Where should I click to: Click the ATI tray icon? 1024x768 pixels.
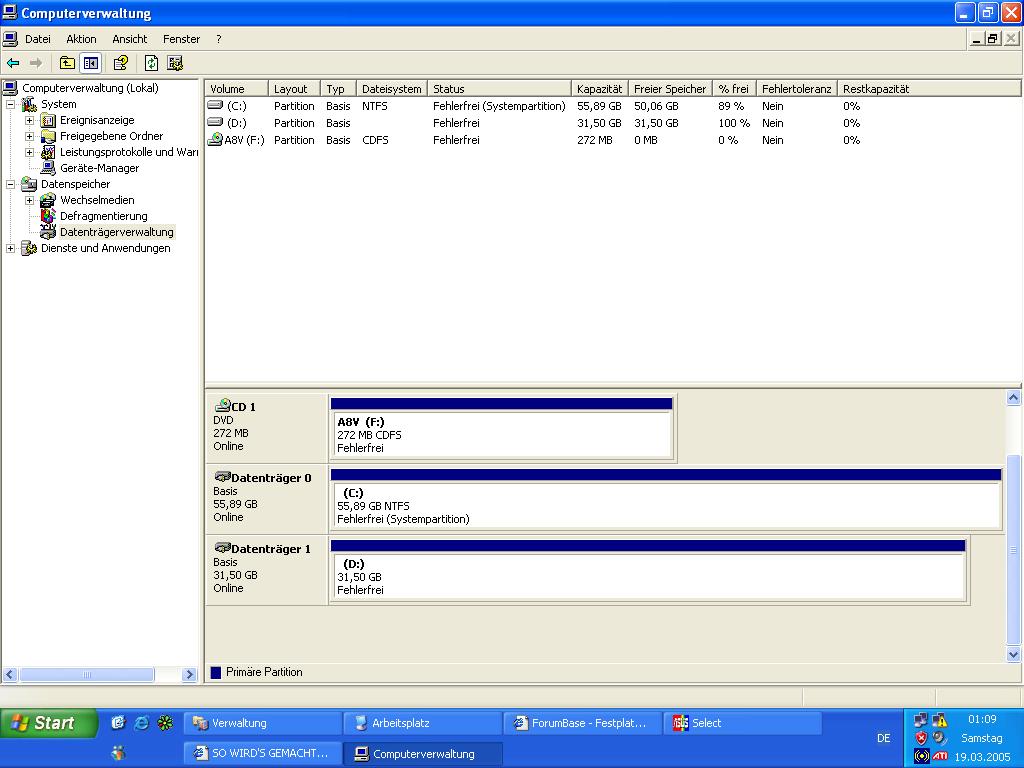pyautogui.click(x=940, y=756)
